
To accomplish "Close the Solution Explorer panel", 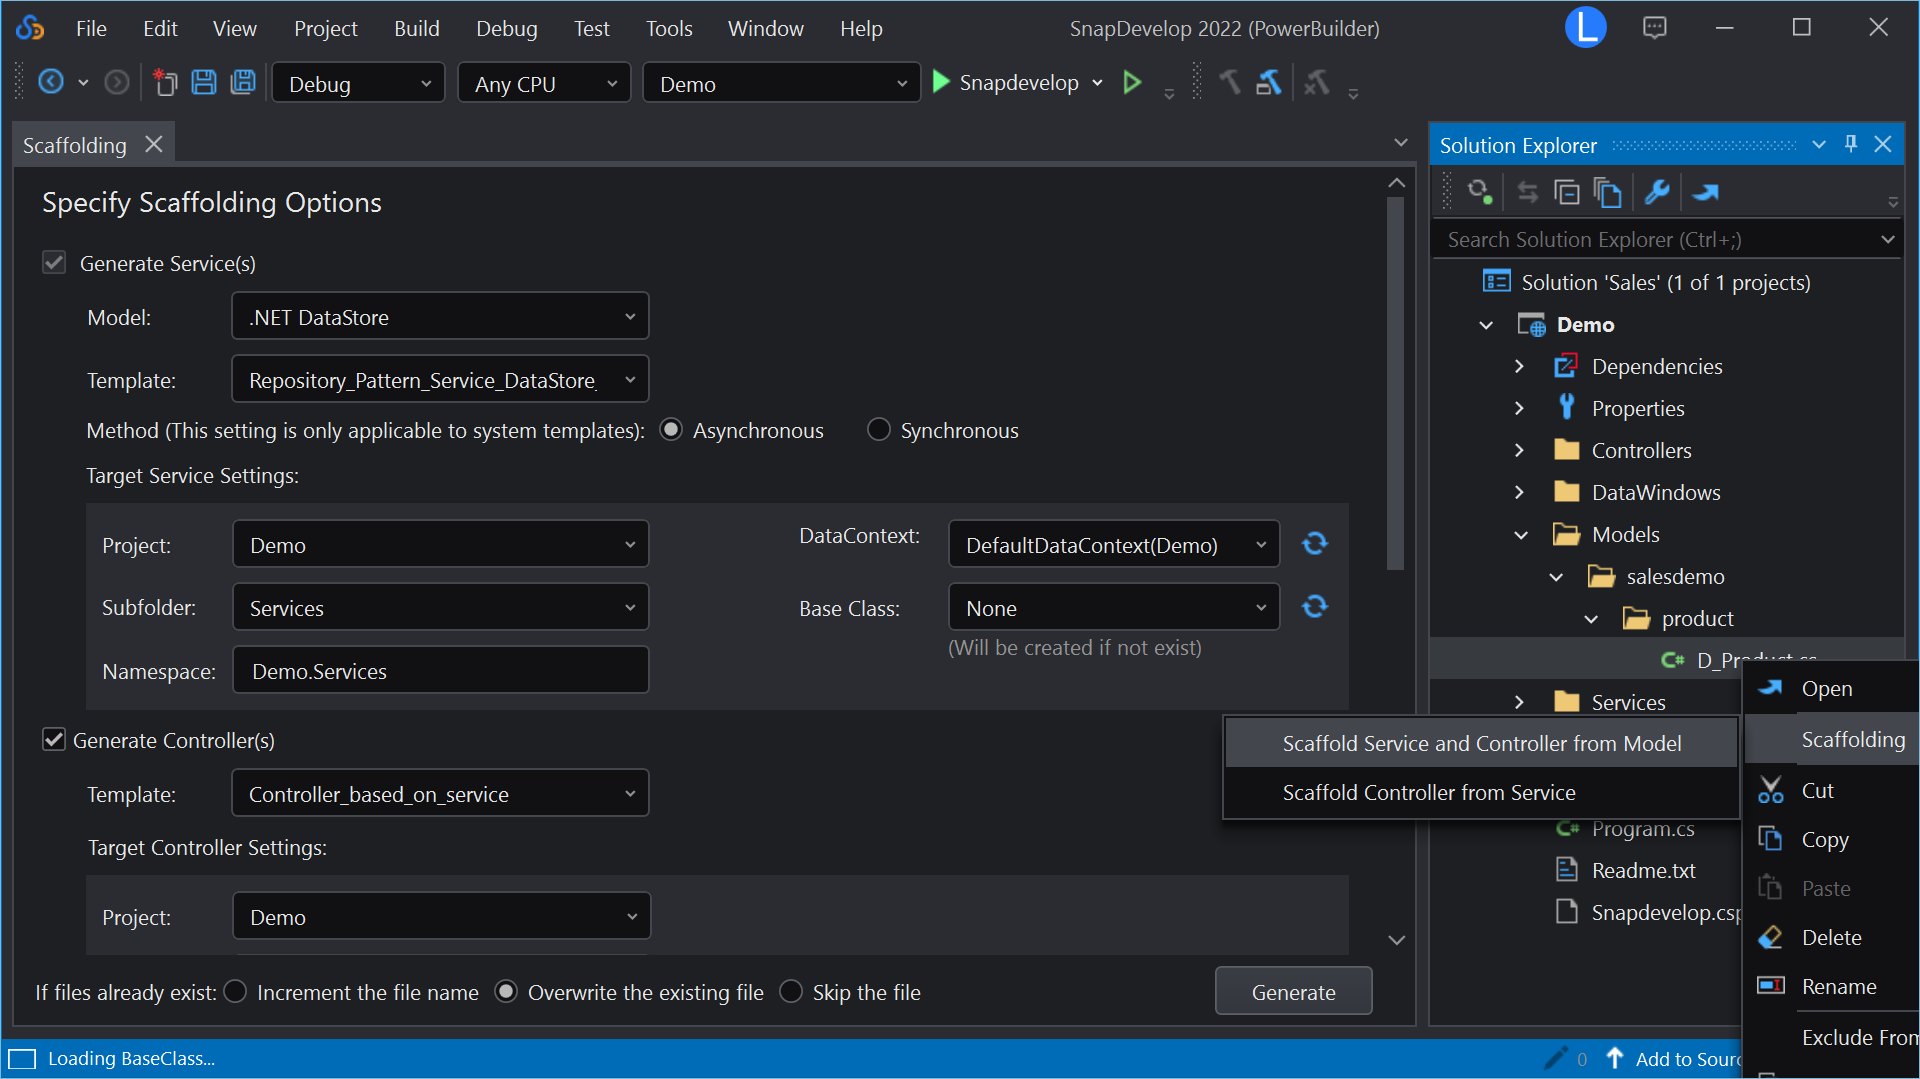I will tap(1883, 144).
